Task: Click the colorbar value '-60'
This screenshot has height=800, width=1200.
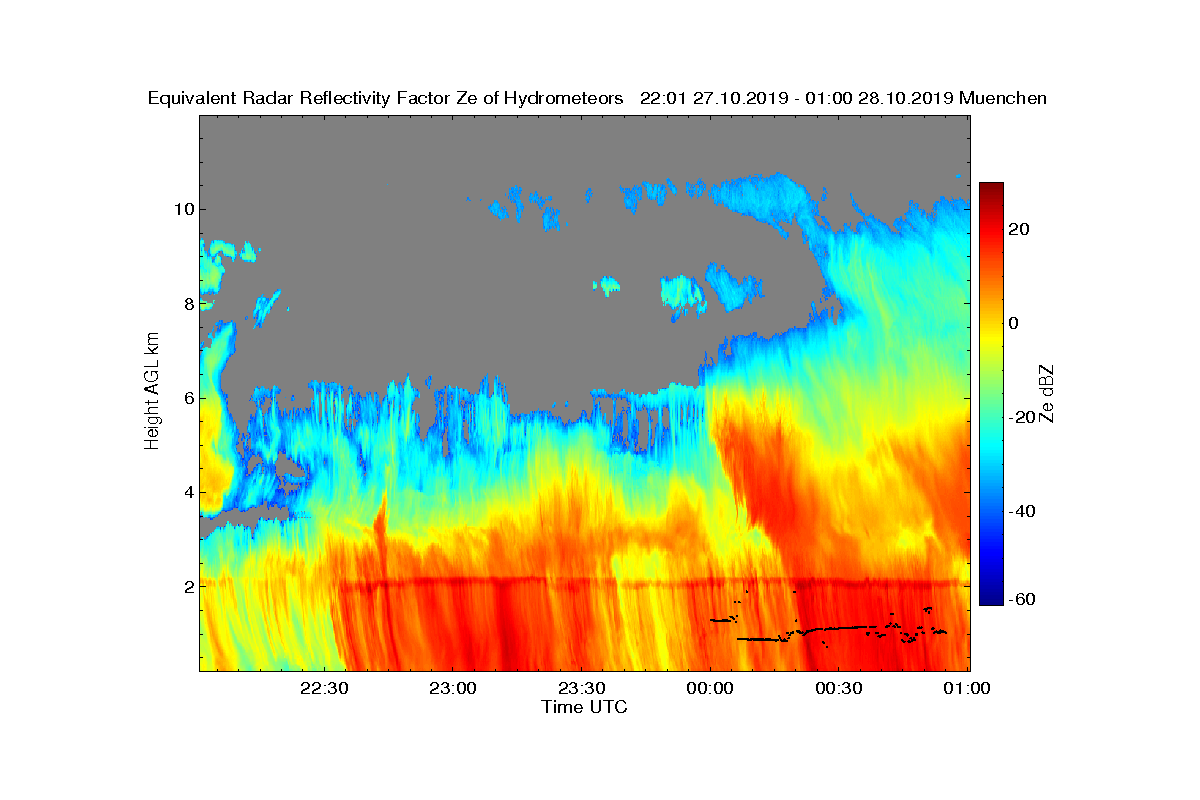Action: point(1023,599)
